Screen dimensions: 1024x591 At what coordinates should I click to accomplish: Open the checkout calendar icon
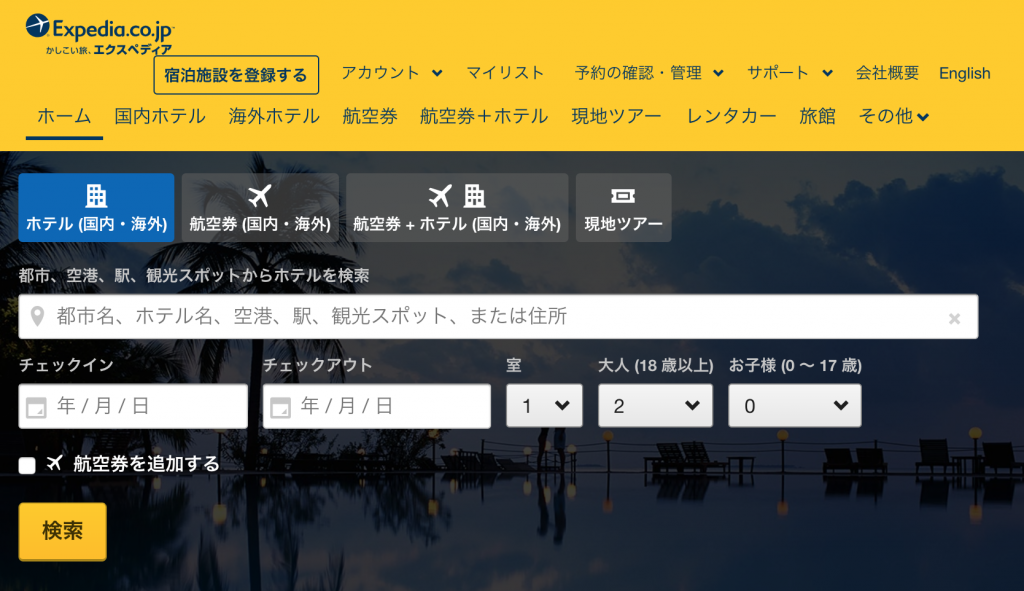pos(280,407)
